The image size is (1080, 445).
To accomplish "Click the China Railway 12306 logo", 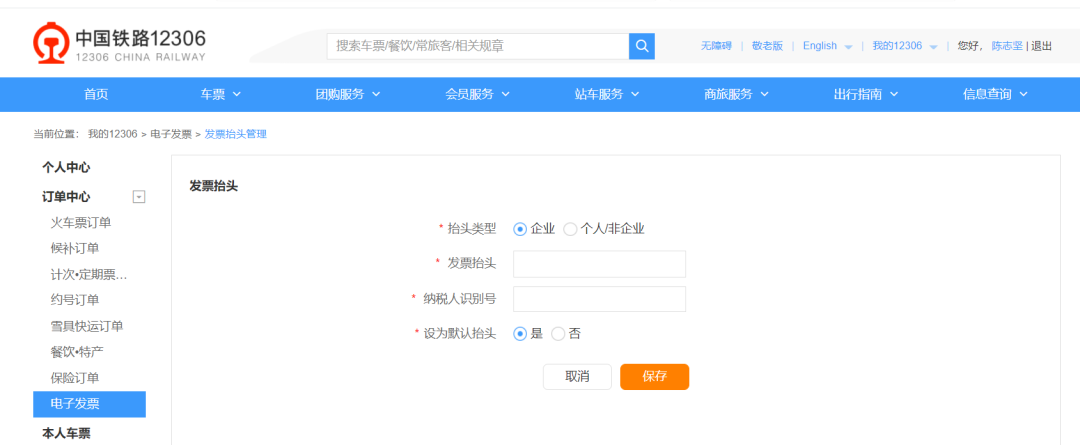I will [x=119, y=44].
